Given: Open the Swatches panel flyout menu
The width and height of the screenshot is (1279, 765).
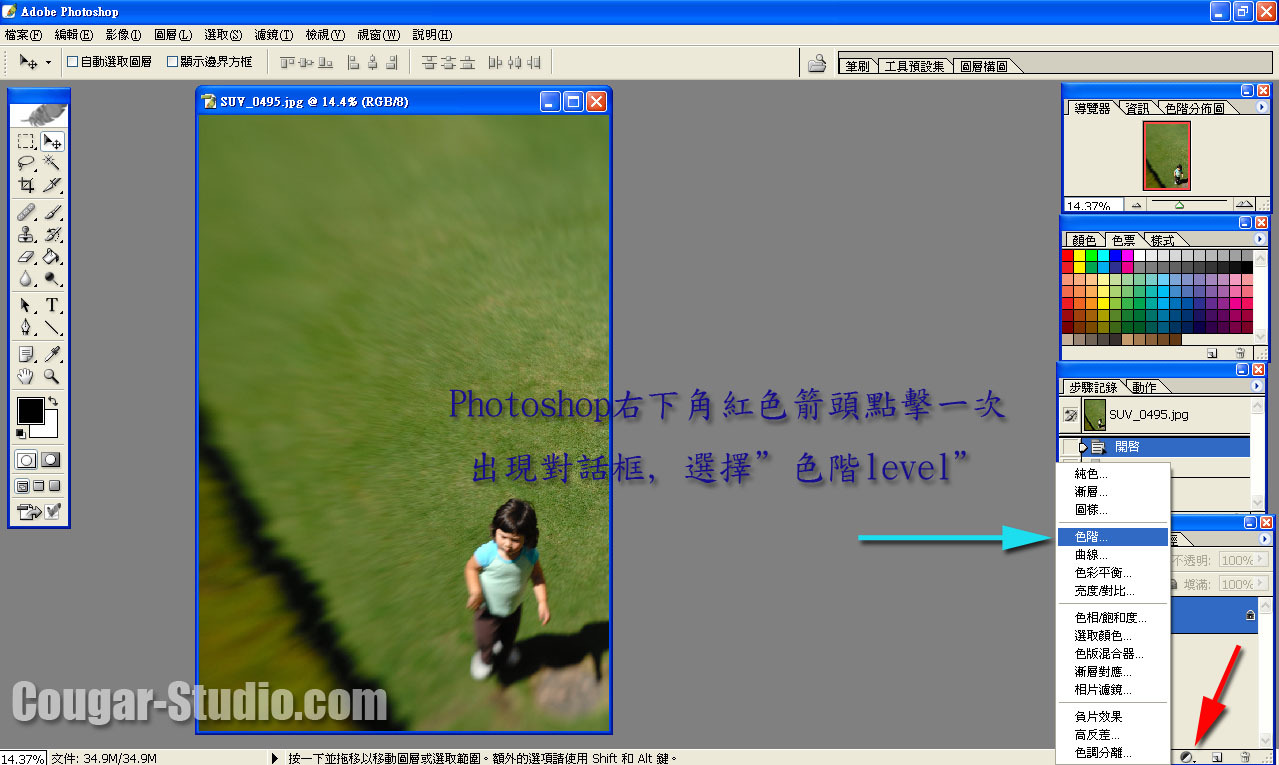Looking at the screenshot, I should 1260,240.
